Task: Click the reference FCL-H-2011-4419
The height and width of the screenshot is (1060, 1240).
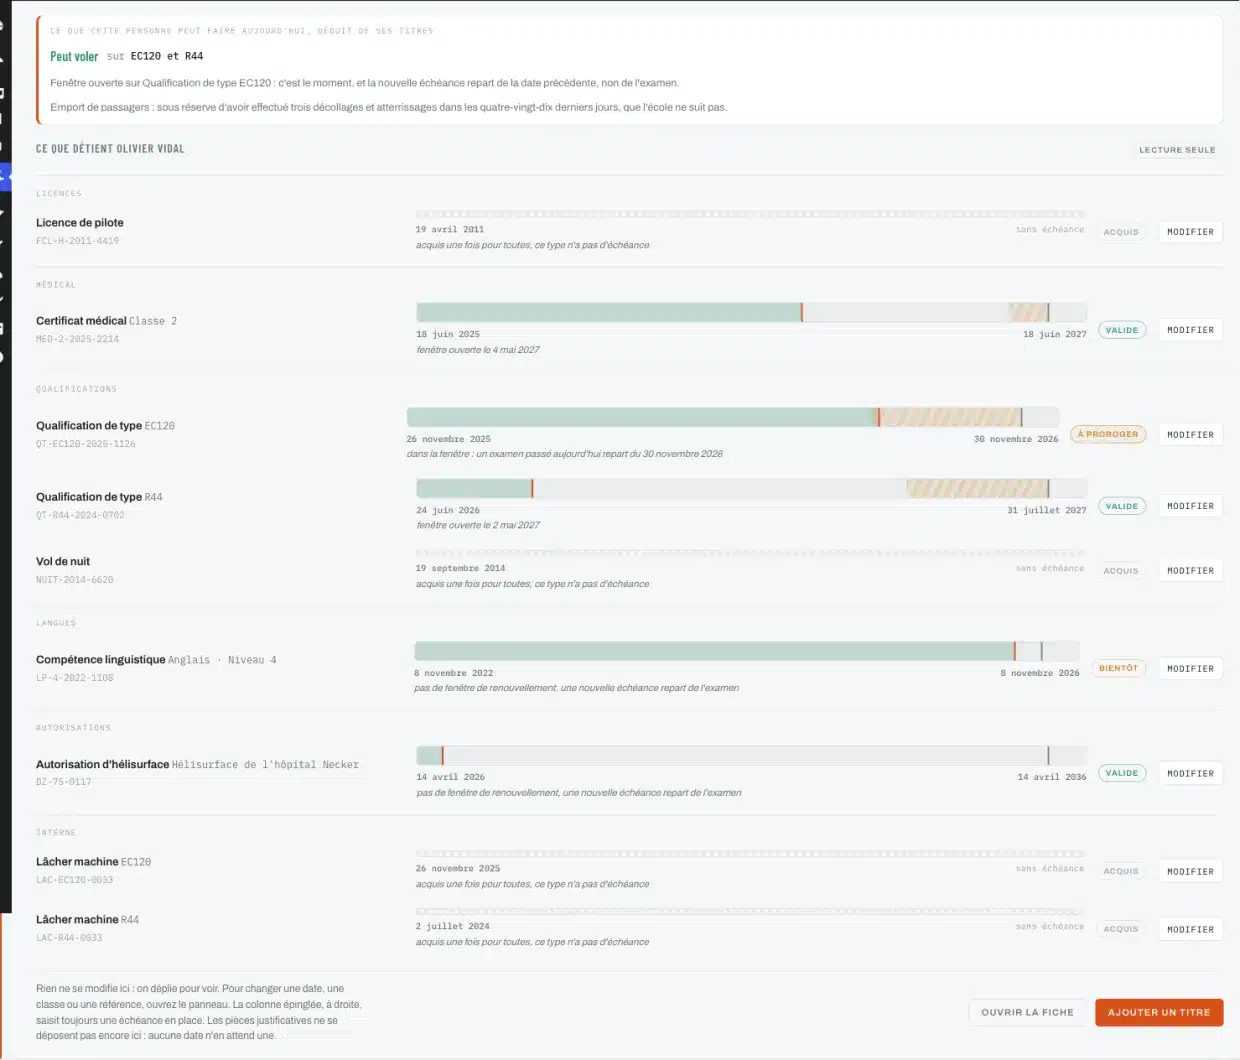Action: click(77, 241)
